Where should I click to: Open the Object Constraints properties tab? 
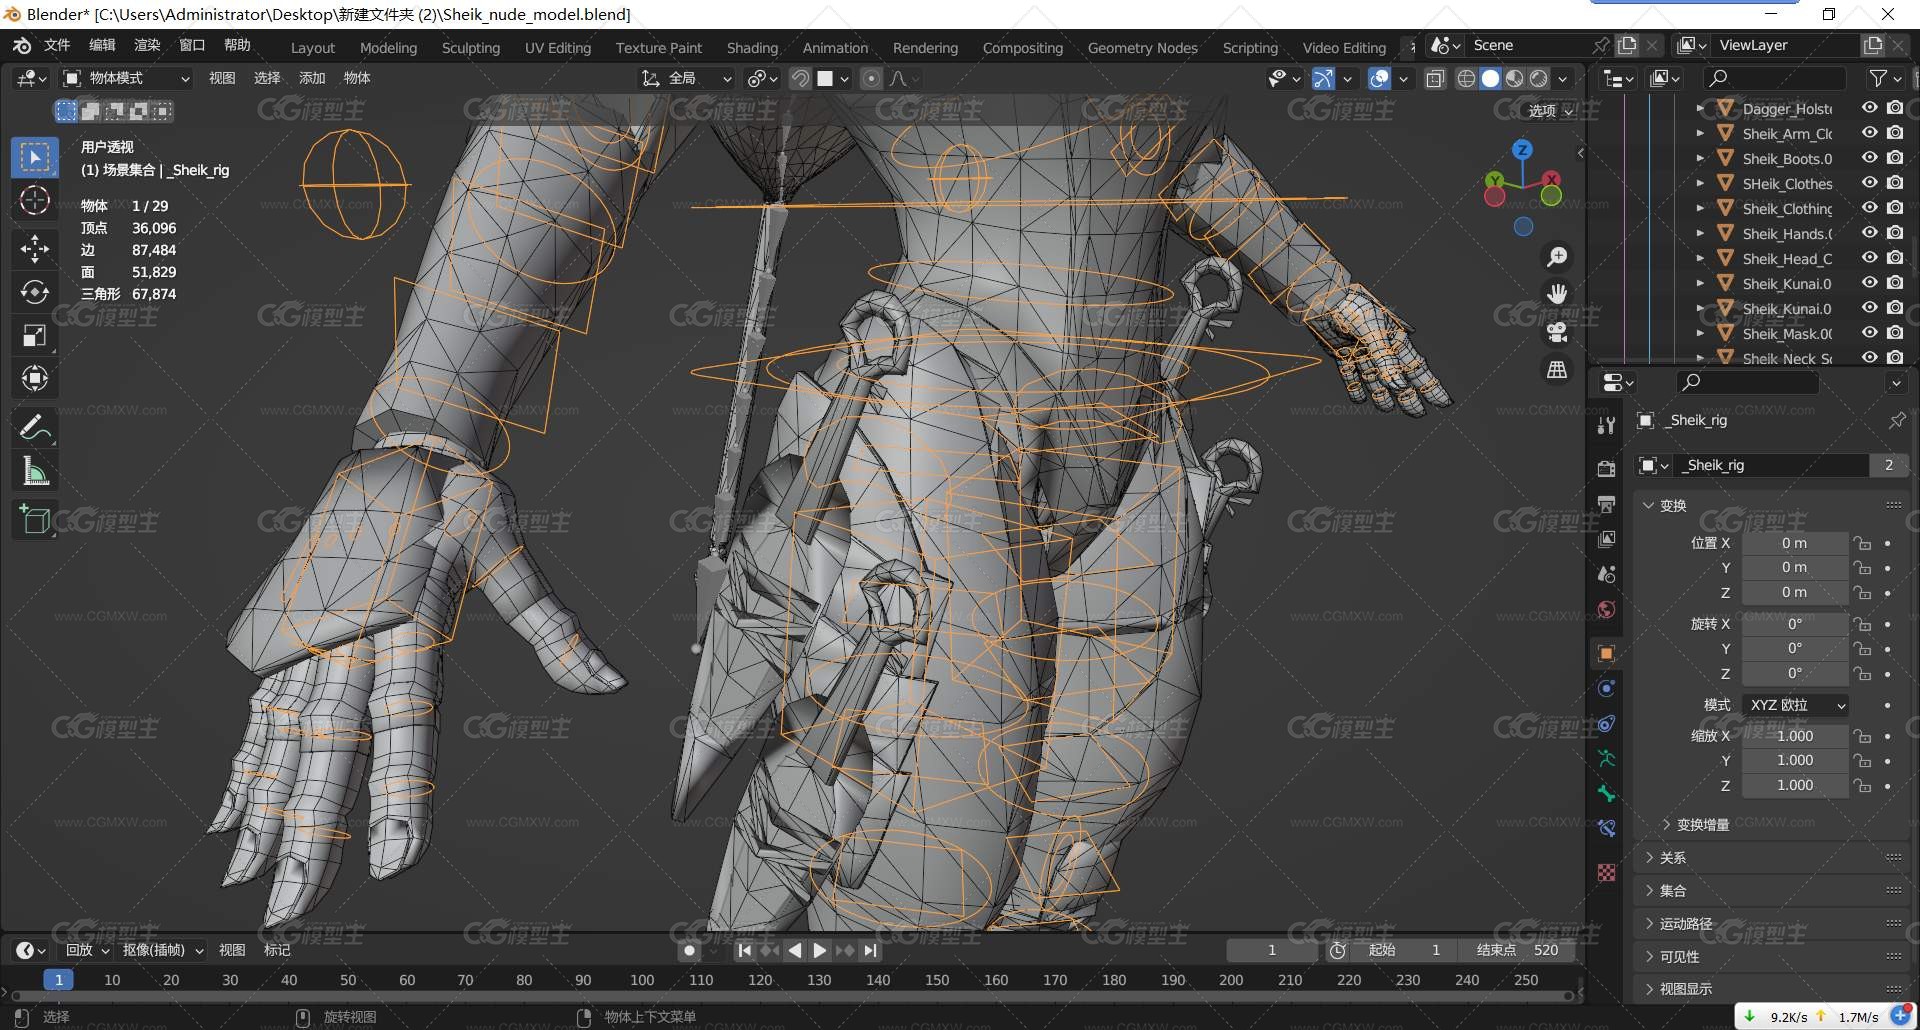coord(1606,724)
